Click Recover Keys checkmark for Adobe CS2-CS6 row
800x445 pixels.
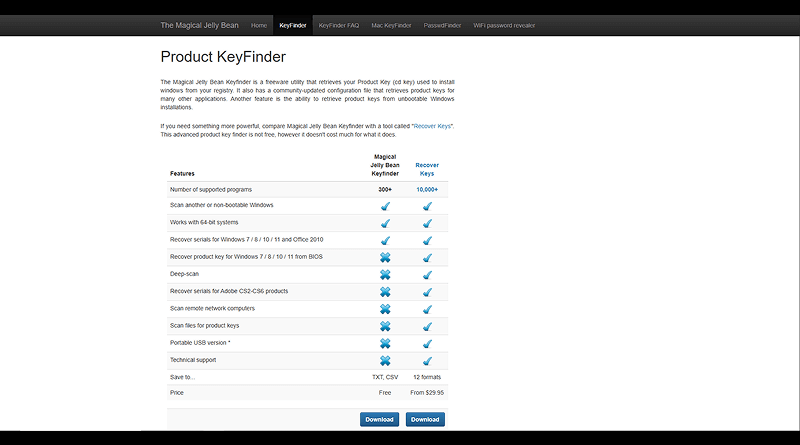pyautogui.click(x=427, y=292)
